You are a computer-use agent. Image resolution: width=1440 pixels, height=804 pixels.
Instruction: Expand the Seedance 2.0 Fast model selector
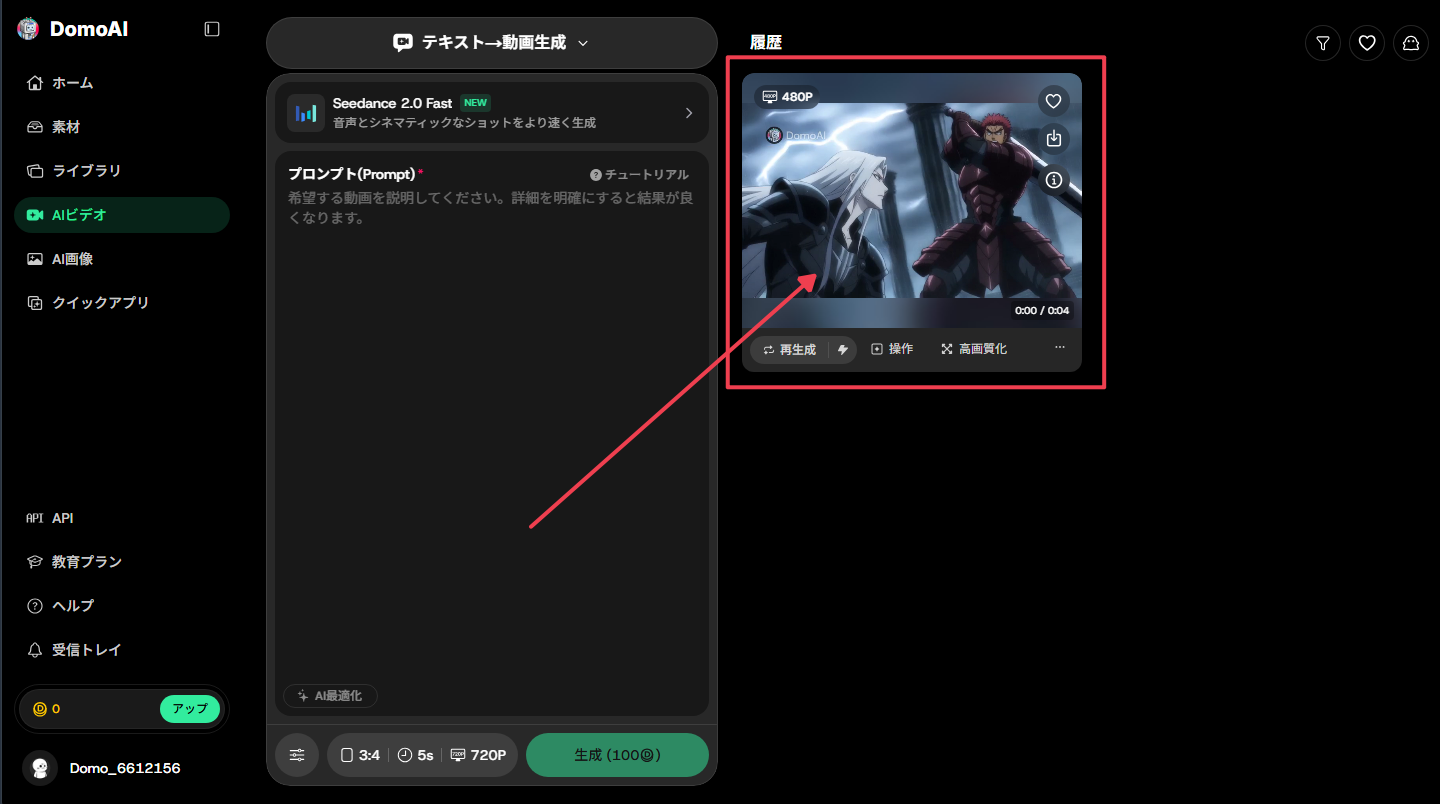[x=492, y=112]
